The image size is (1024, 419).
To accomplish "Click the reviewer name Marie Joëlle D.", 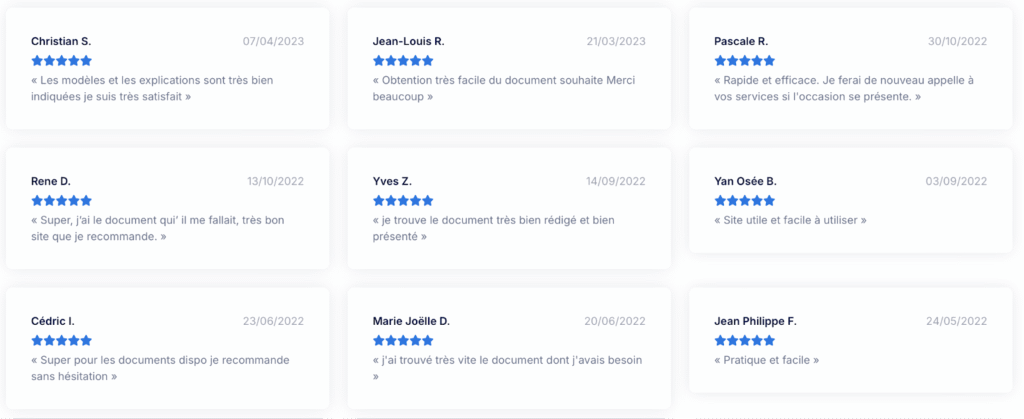I will pyautogui.click(x=411, y=321).
